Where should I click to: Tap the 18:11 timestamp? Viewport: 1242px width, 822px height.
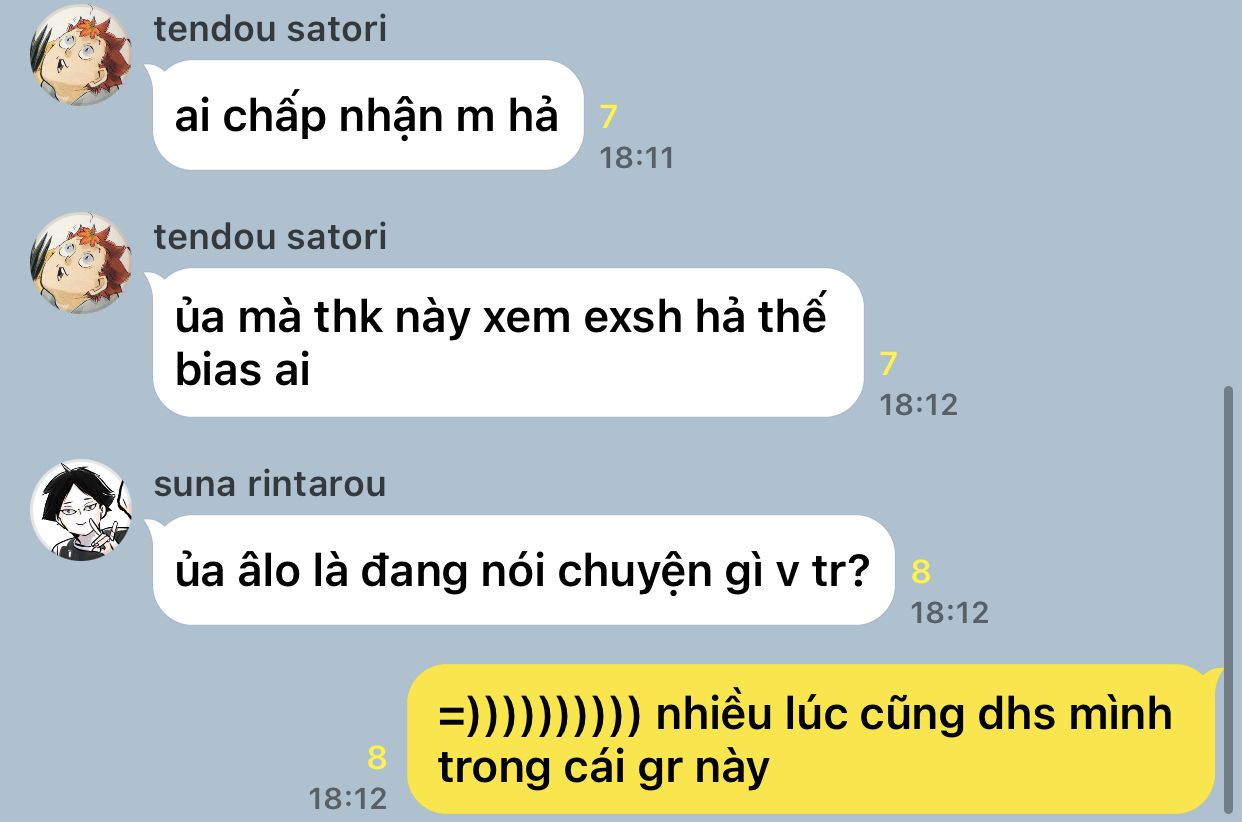637,158
